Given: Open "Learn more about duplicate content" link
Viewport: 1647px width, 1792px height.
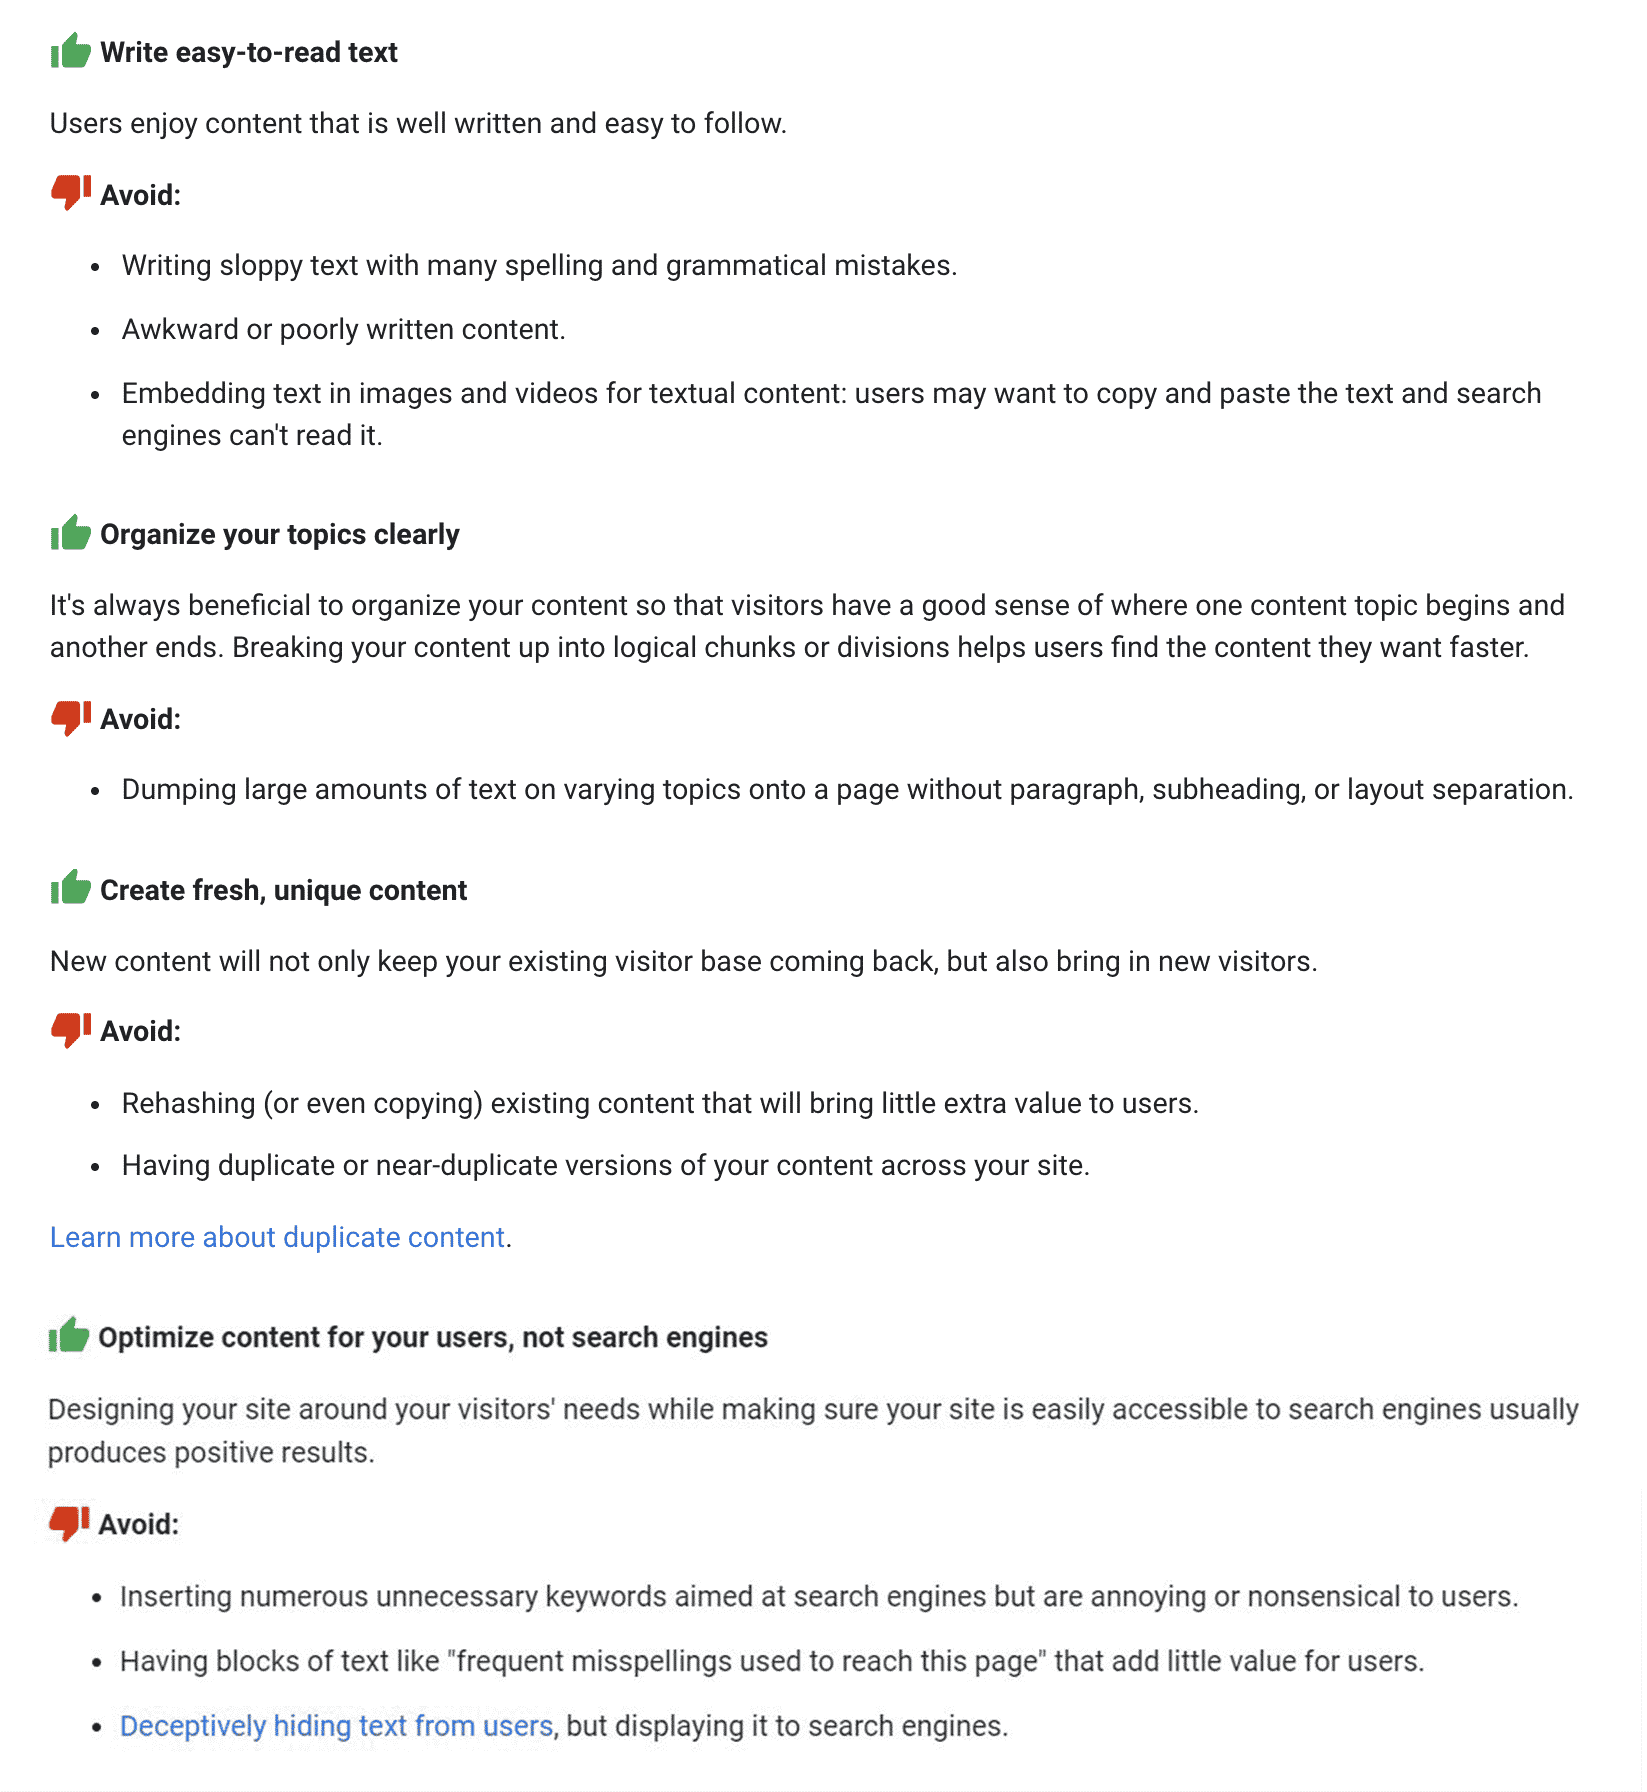Looking at the screenshot, I should click(277, 1237).
